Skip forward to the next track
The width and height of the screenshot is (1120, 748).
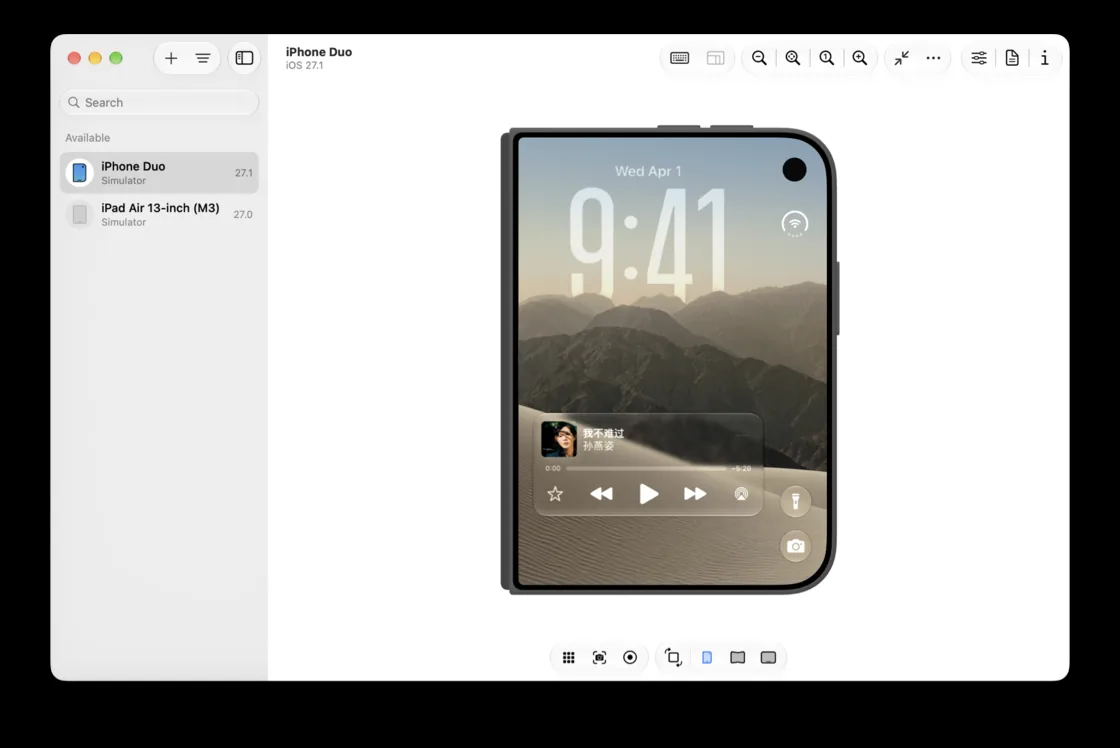(x=695, y=494)
